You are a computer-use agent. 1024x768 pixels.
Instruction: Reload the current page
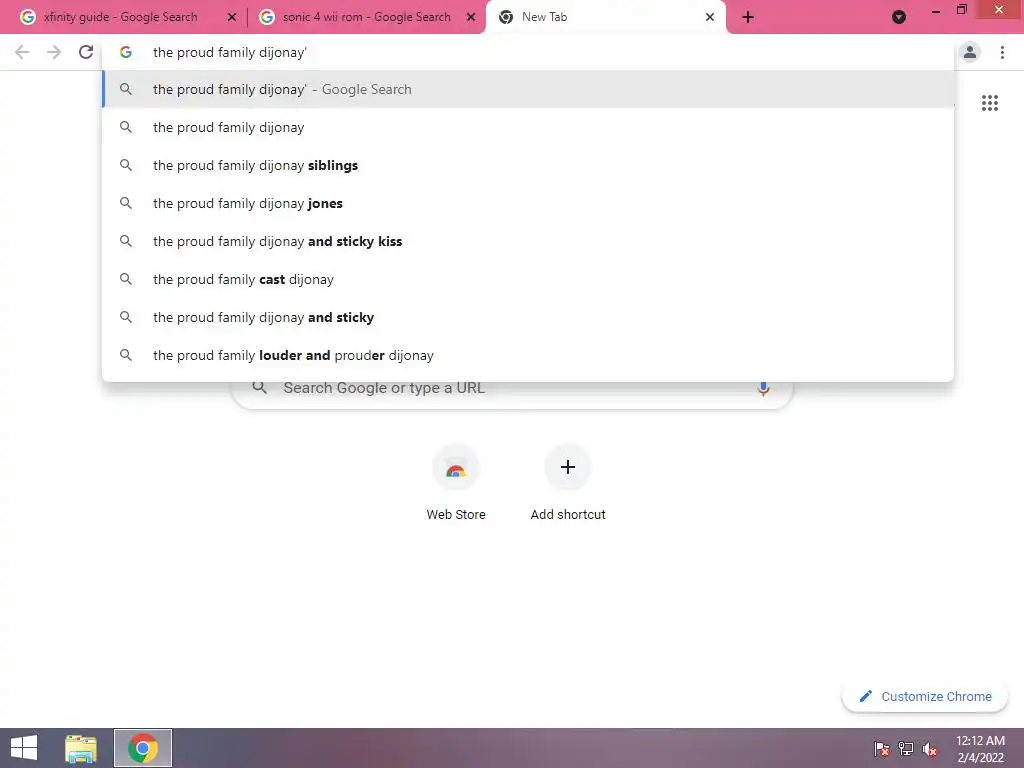point(86,52)
